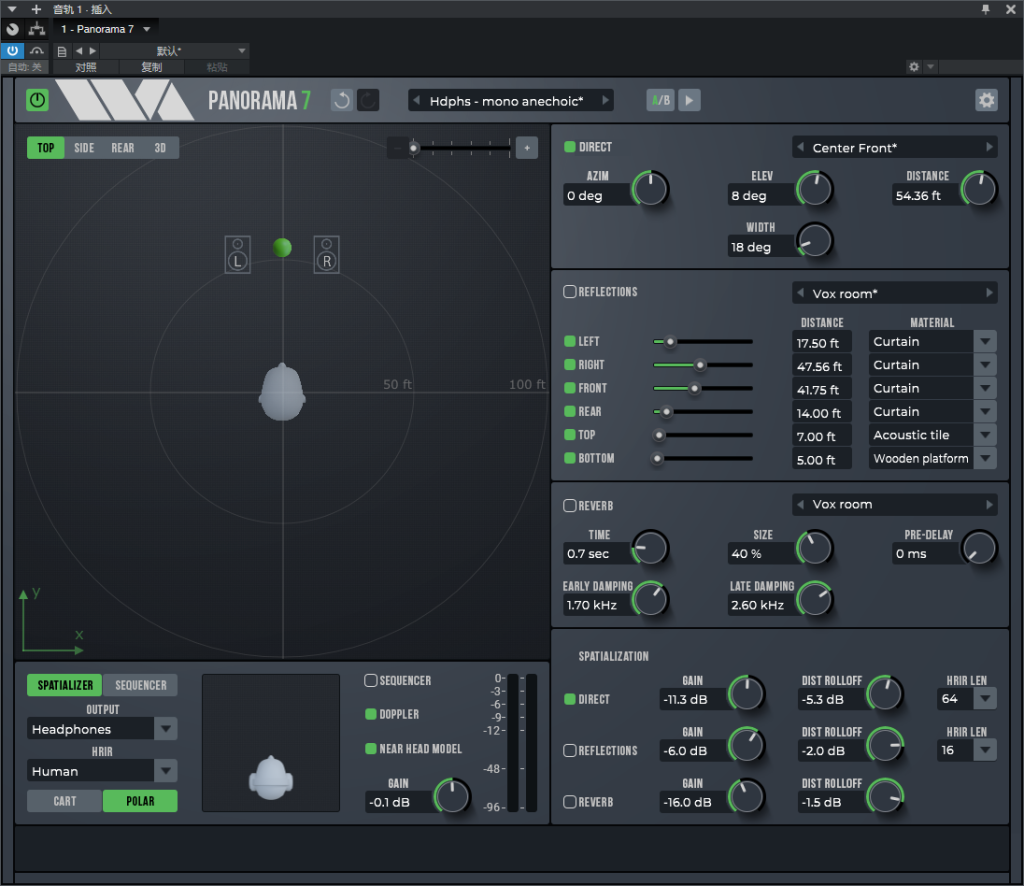Select next Reverb preset arrow
The width and height of the screenshot is (1024, 886).
pyautogui.click(x=989, y=504)
